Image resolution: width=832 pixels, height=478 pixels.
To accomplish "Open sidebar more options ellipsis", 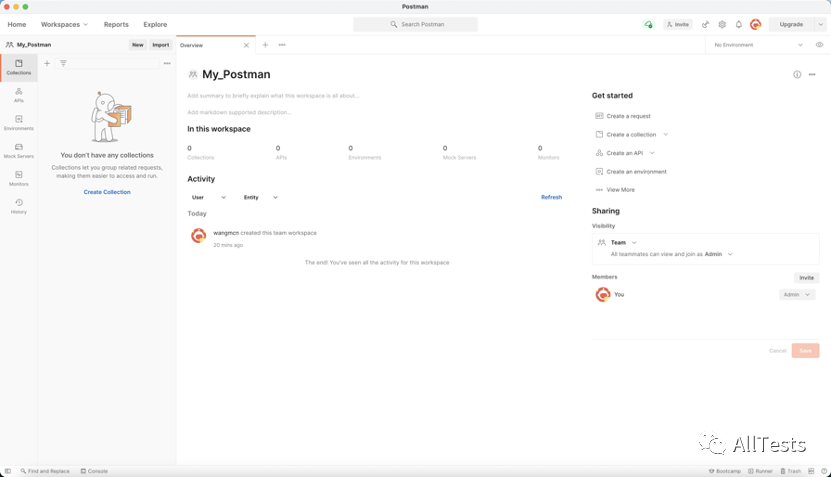I will 167,63.
